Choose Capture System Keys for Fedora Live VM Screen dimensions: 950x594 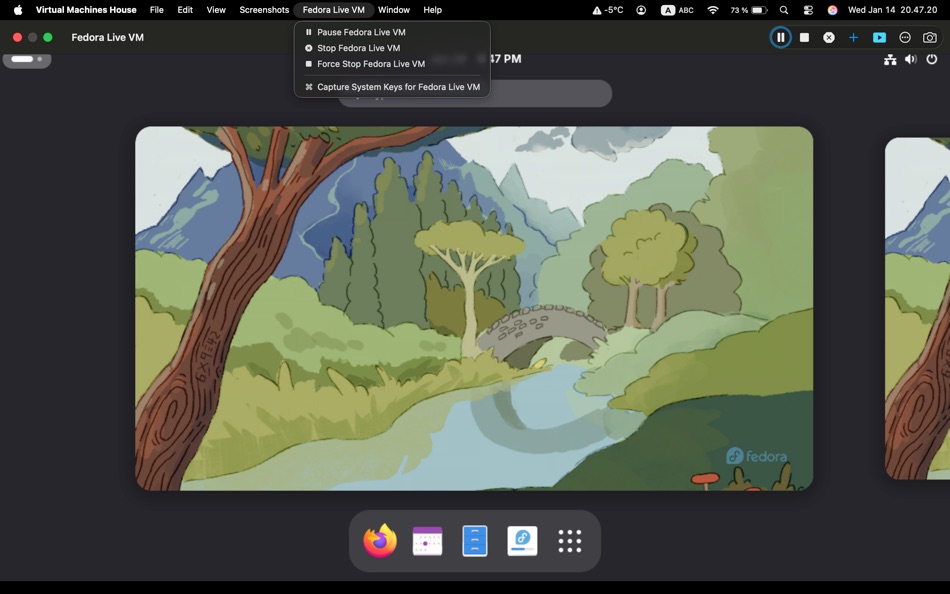click(x=392, y=87)
